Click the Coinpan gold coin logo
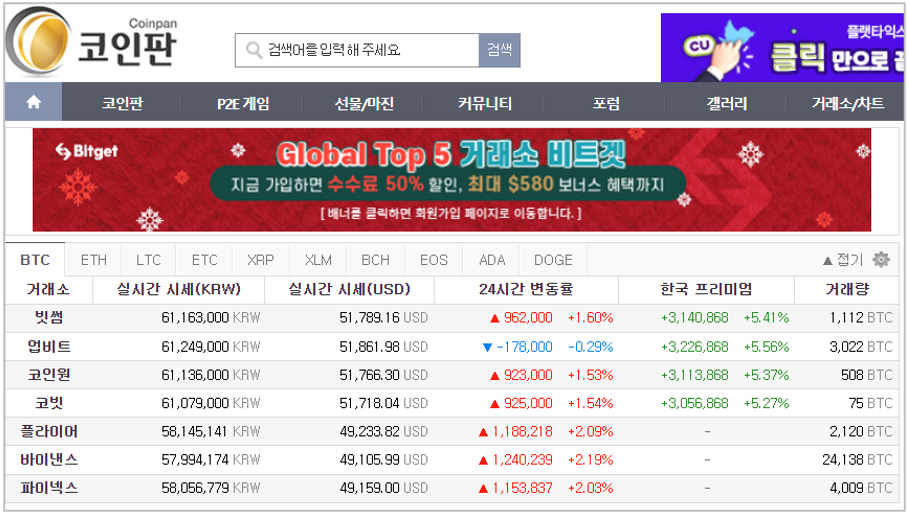 [38, 42]
